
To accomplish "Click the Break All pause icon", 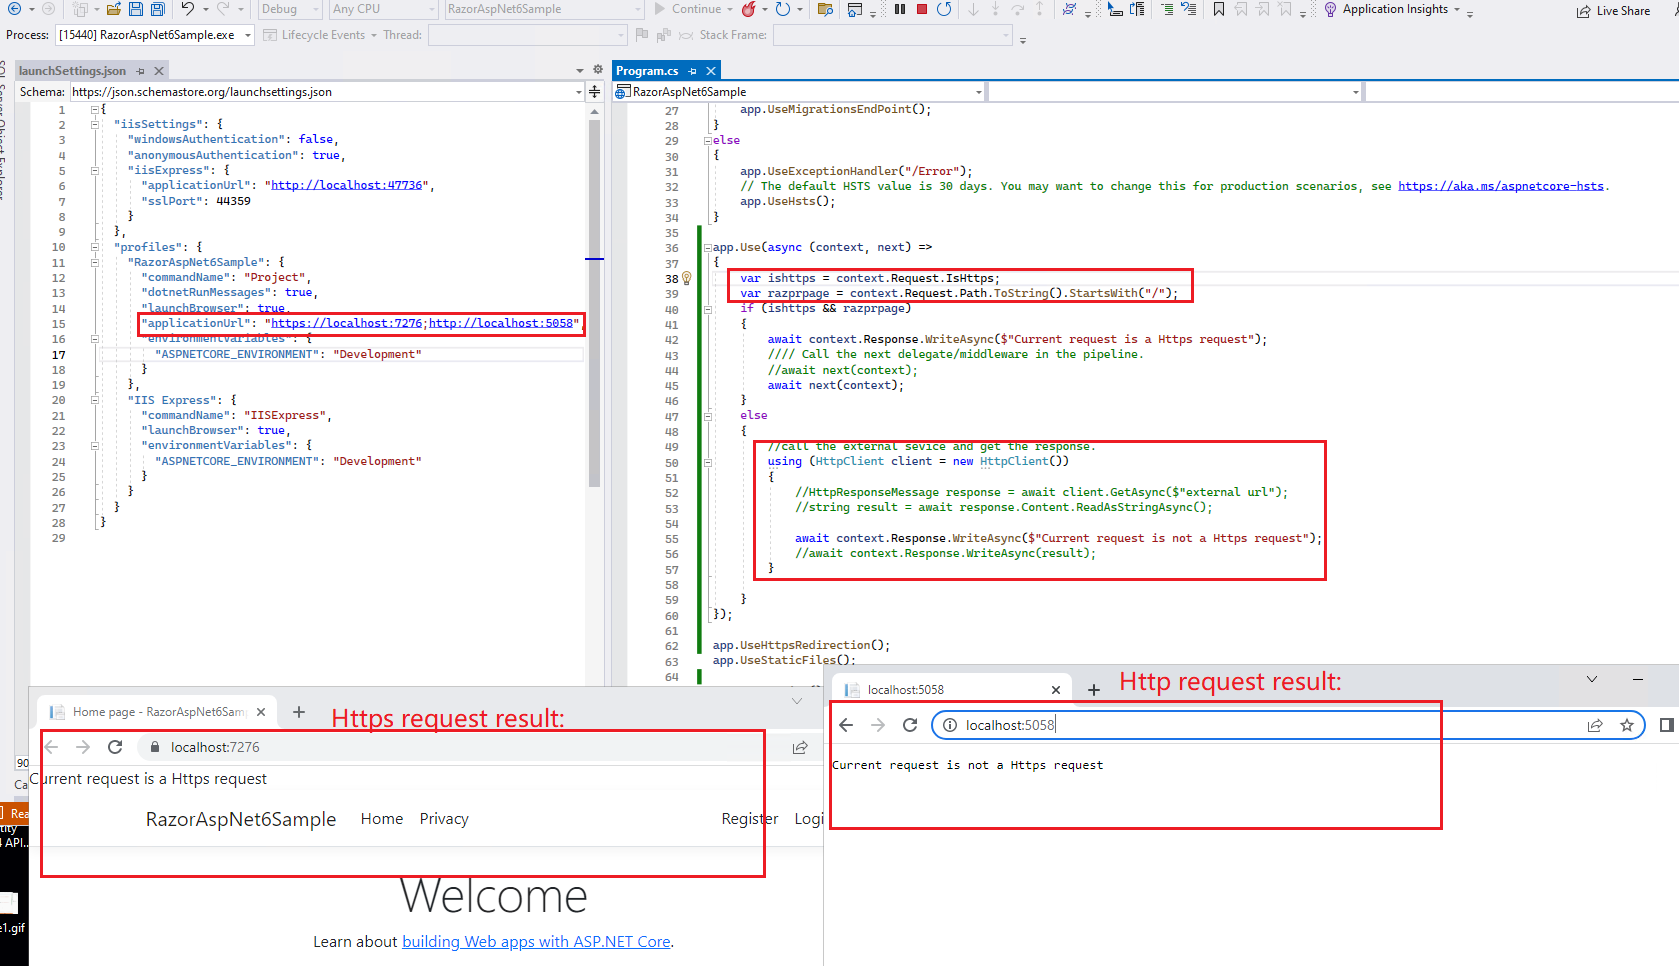I will [899, 10].
